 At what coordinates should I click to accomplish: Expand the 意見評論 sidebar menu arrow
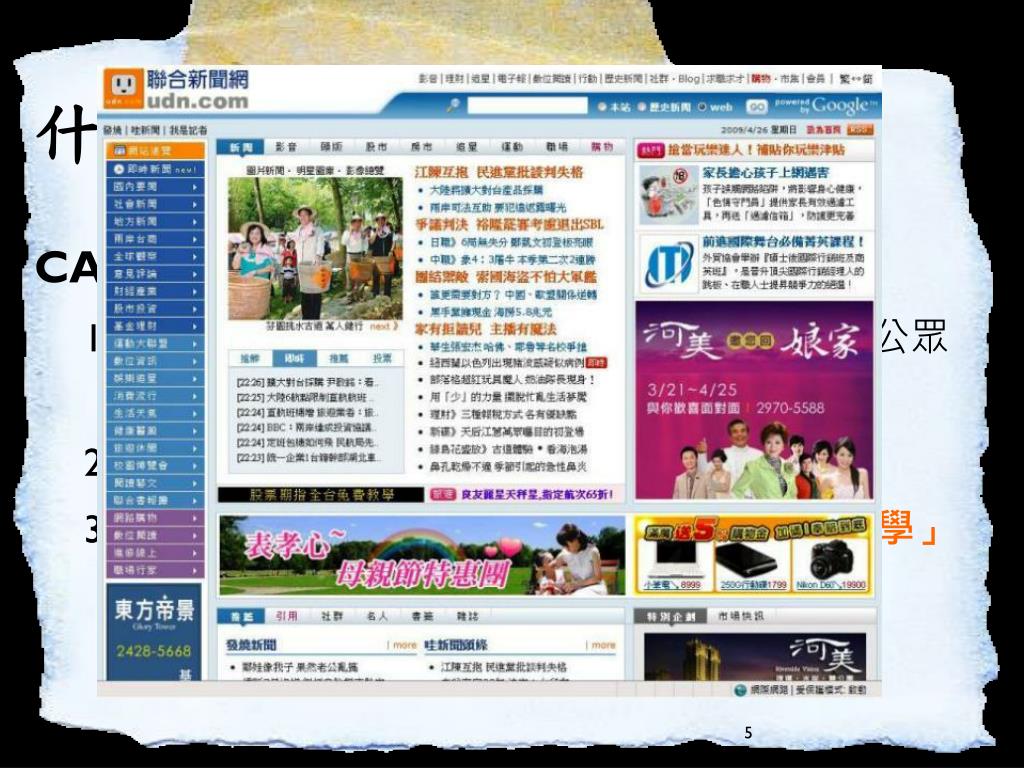(195, 274)
